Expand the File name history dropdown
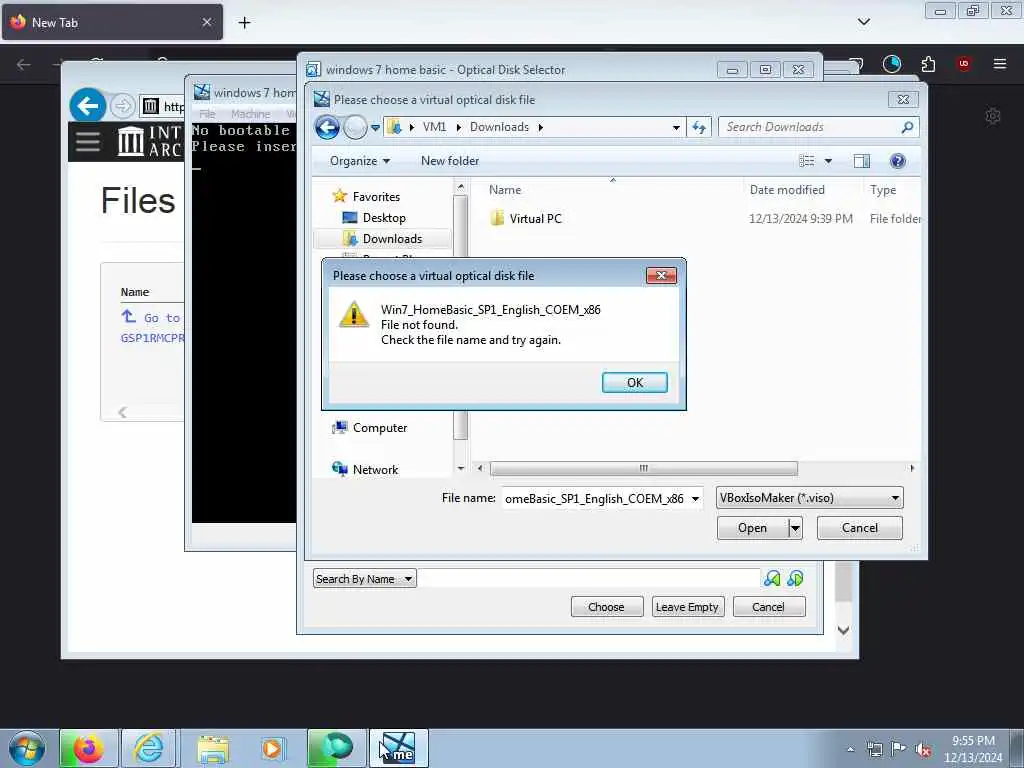The width and height of the screenshot is (1024, 768). [696, 499]
